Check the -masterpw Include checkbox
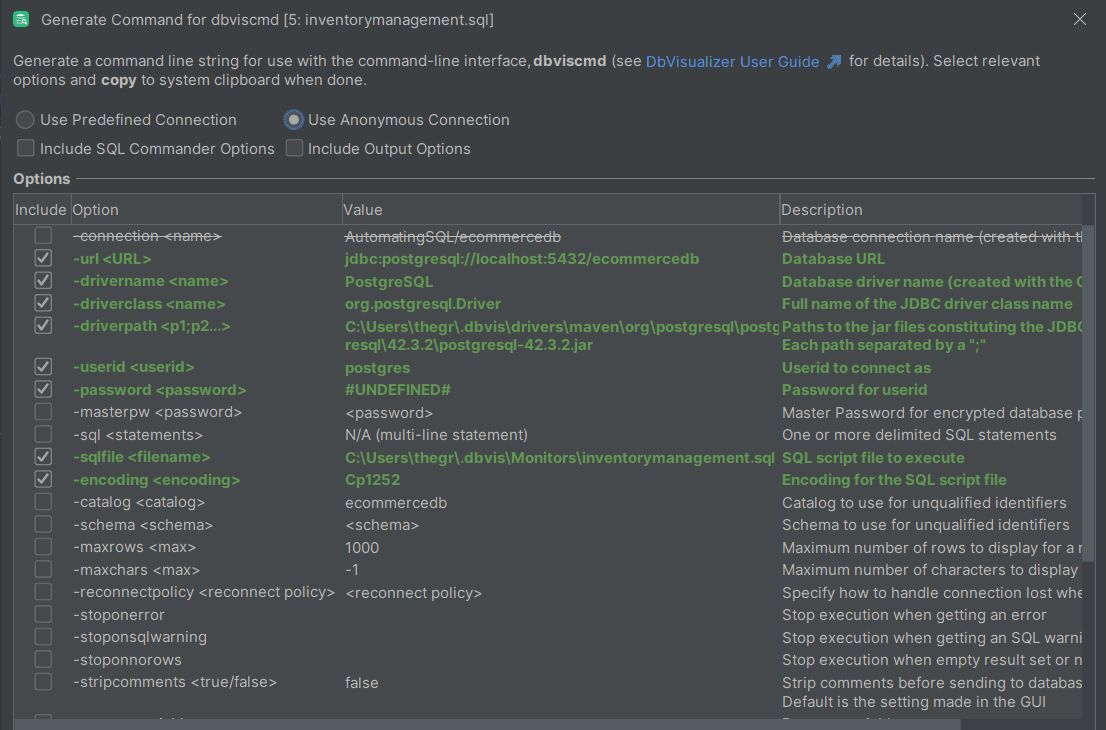The height and width of the screenshot is (730, 1106). 43,412
